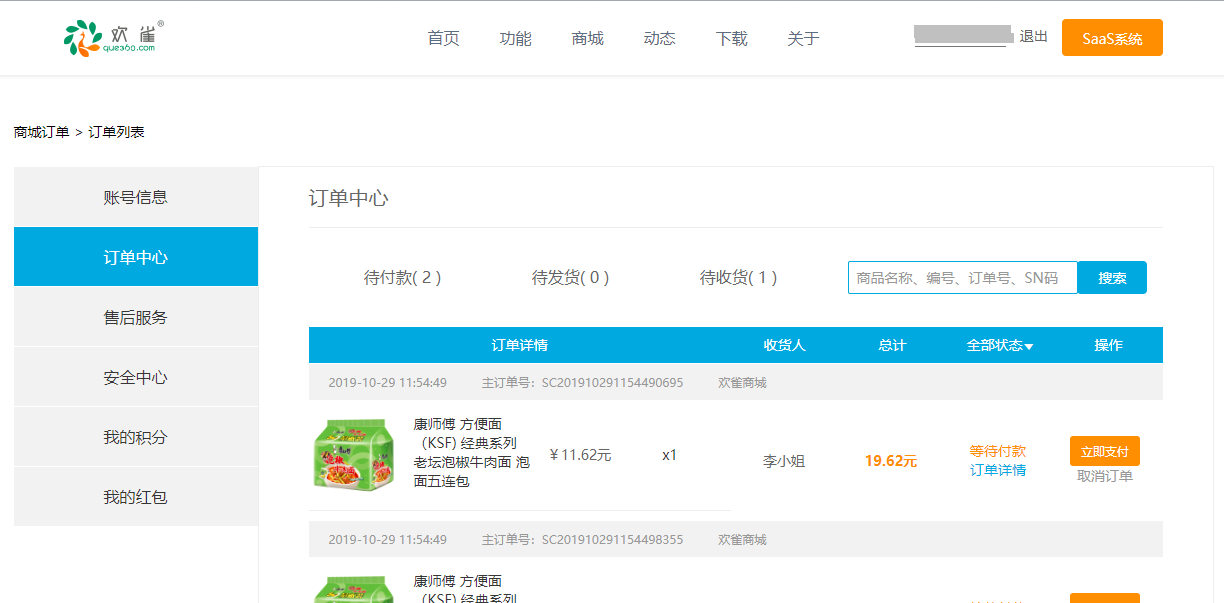Go to 安全中心 in the sidebar
The height and width of the screenshot is (603, 1224).
[x=136, y=377]
